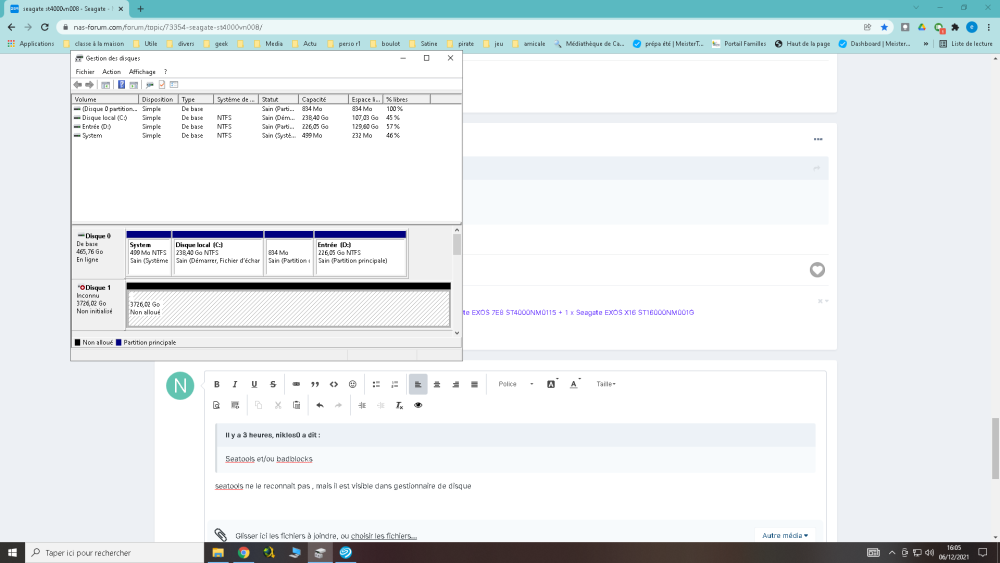Toggle preview with the eye icon
This screenshot has height=563, width=1000.
tap(418, 406)
